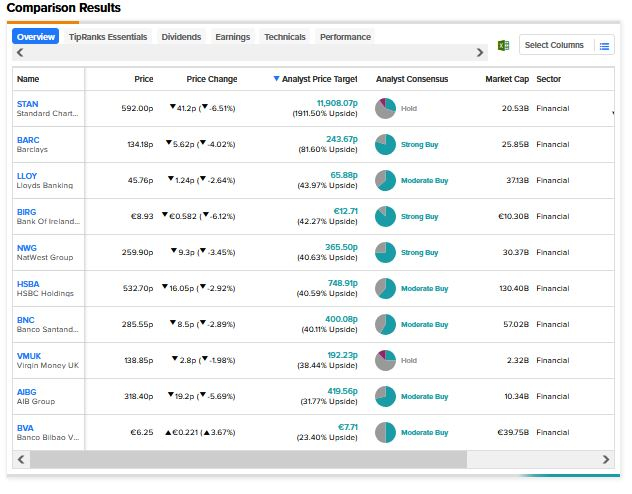Click VMUK price target 192.23p

[343, 355]
